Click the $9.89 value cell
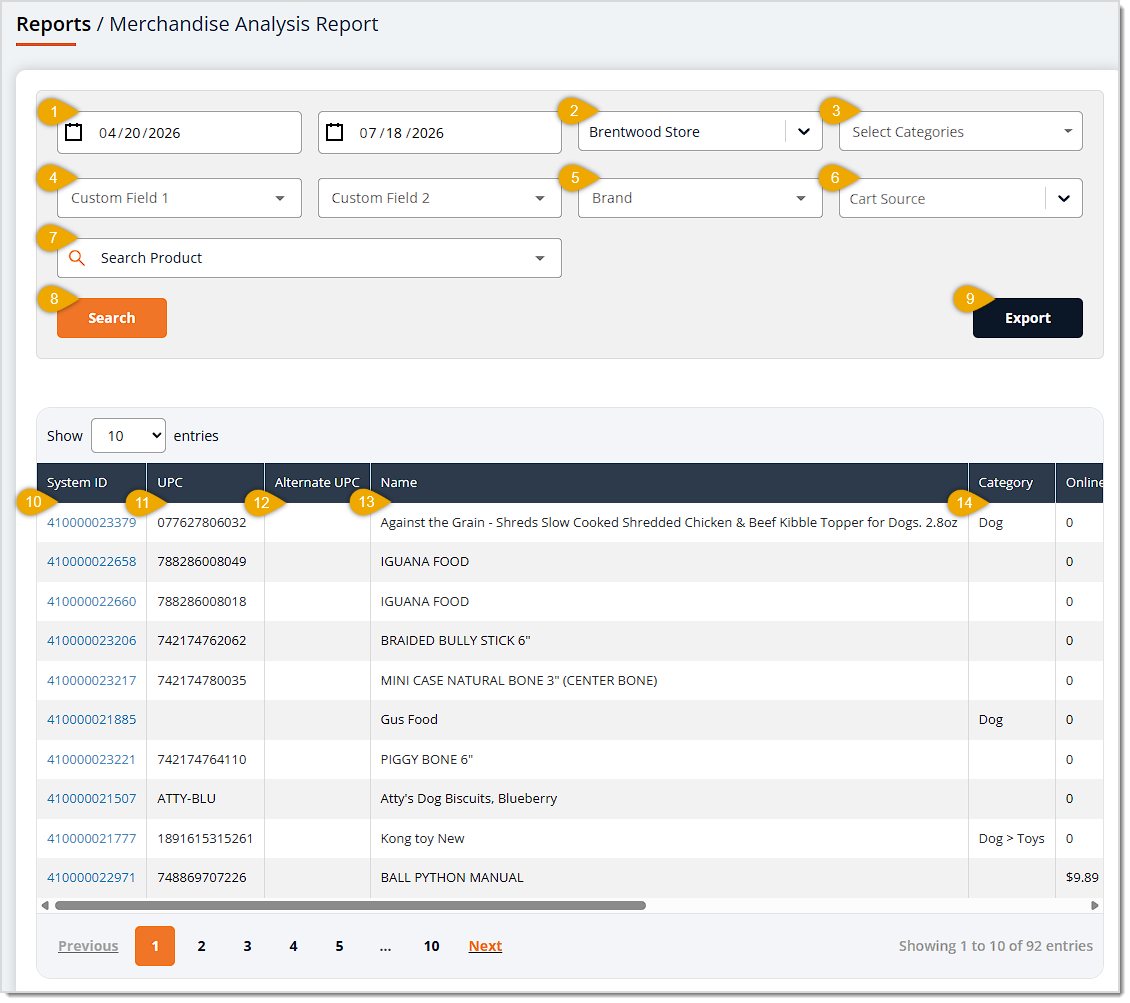 1082,878
